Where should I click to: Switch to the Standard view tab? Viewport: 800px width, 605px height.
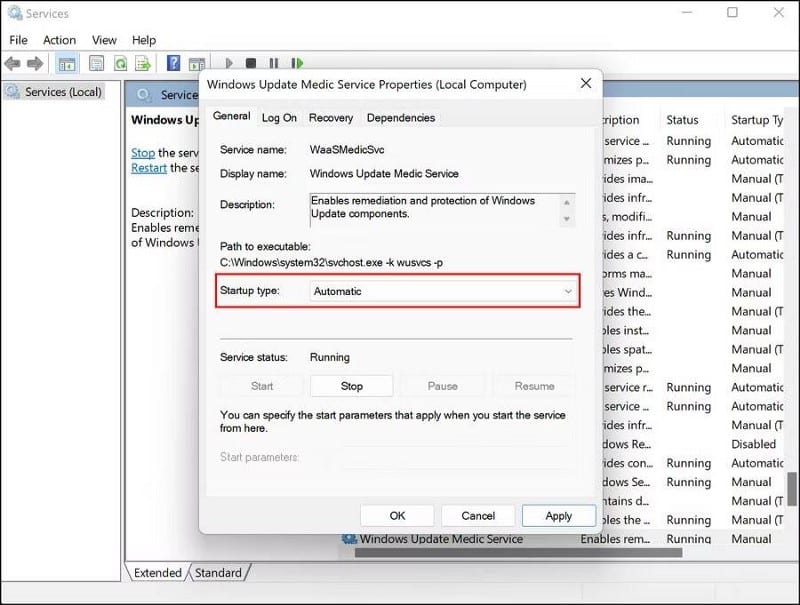pos(219,573)
